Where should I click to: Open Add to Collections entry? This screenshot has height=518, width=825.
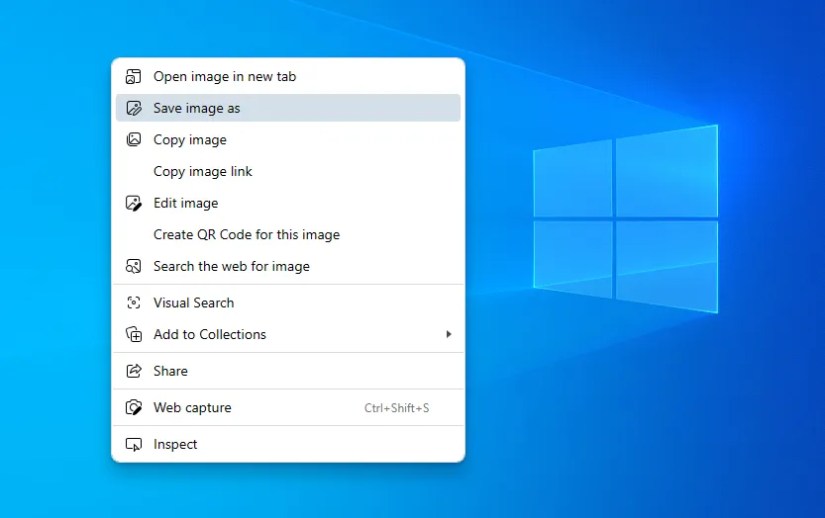(x=288, y=334)
